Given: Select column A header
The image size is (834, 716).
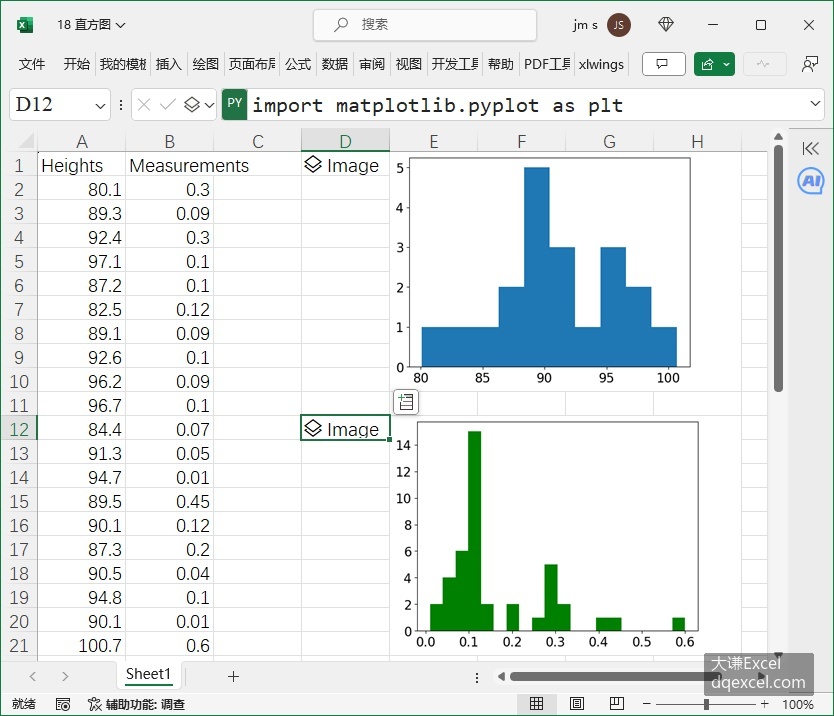Looking at the screenshot, I should pos(81,141).
